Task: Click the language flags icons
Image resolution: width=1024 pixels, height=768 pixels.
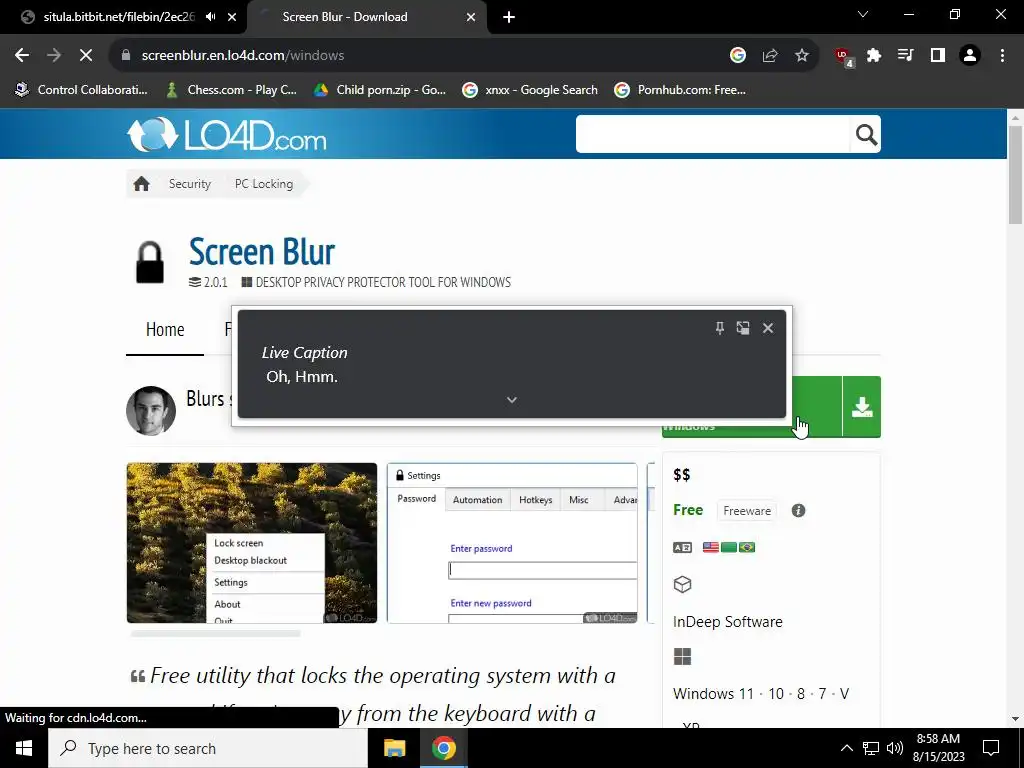Action: coord(729,547)
